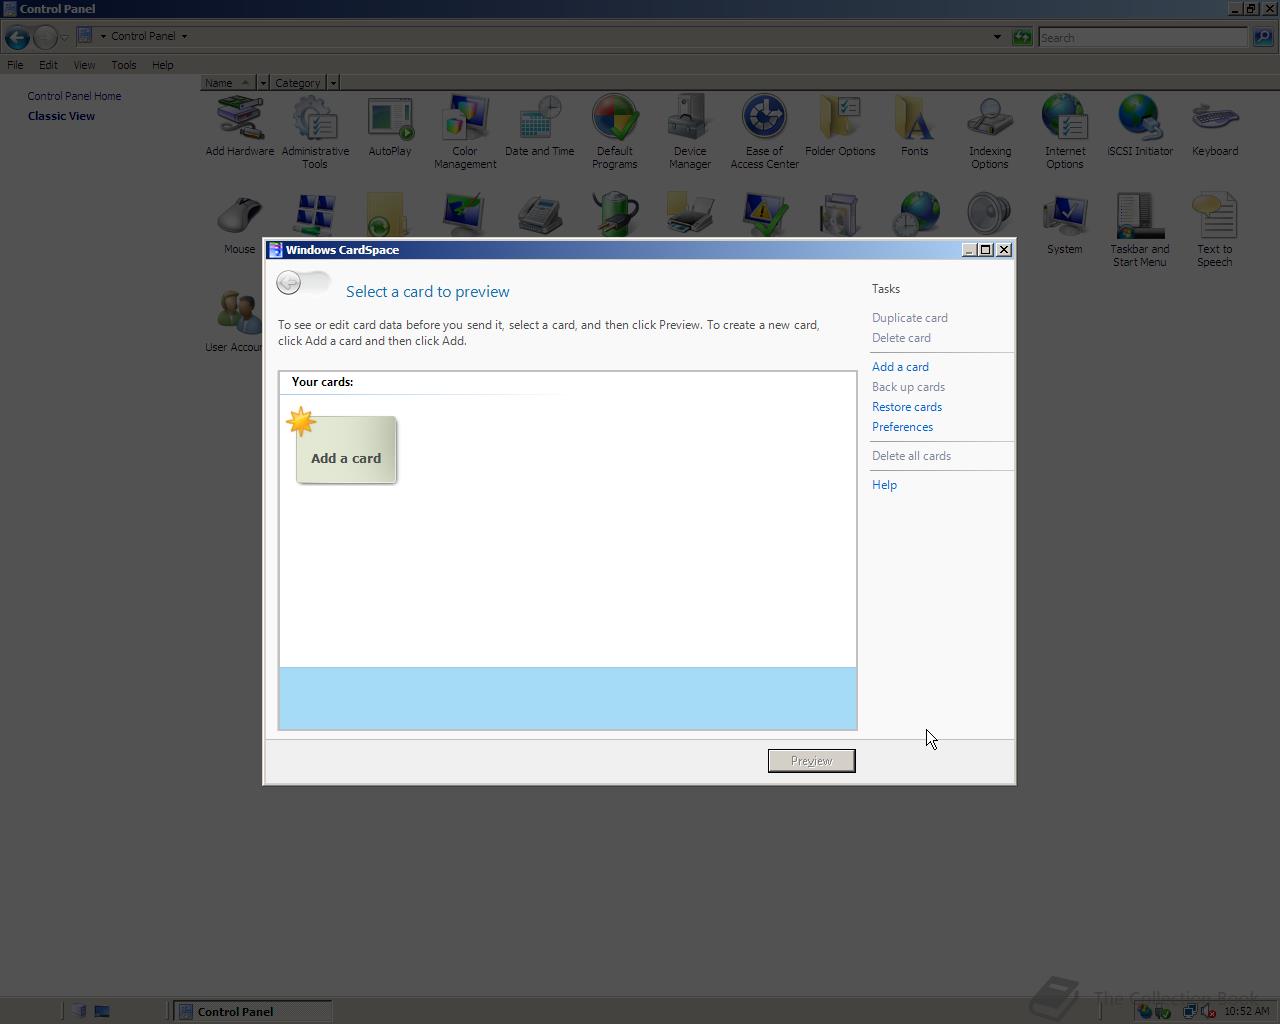This screenshot has height=1024, width=1280.
Task: Open Add Hardware in Control Panel
Action: pyautogui.click(x=240, y=127)
